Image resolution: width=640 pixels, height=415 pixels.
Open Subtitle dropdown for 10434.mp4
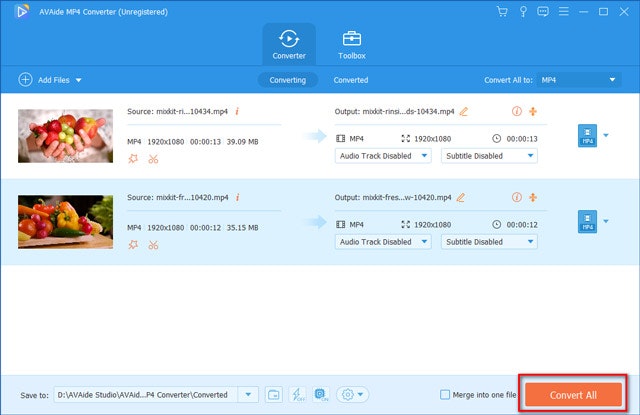tap(489, 156)
